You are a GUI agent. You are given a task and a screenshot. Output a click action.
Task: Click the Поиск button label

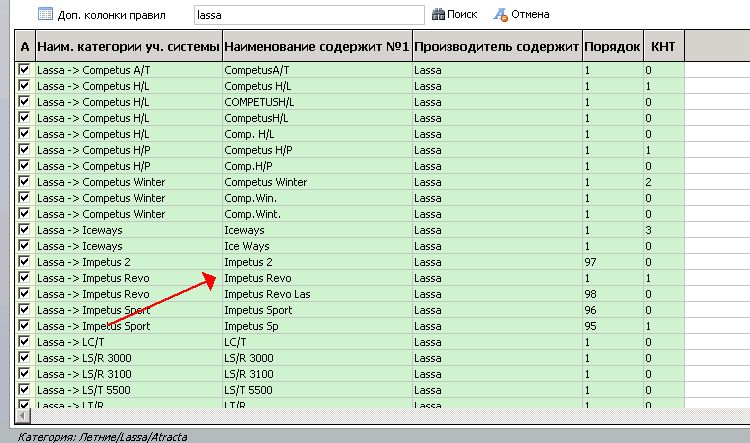point(462,14)
